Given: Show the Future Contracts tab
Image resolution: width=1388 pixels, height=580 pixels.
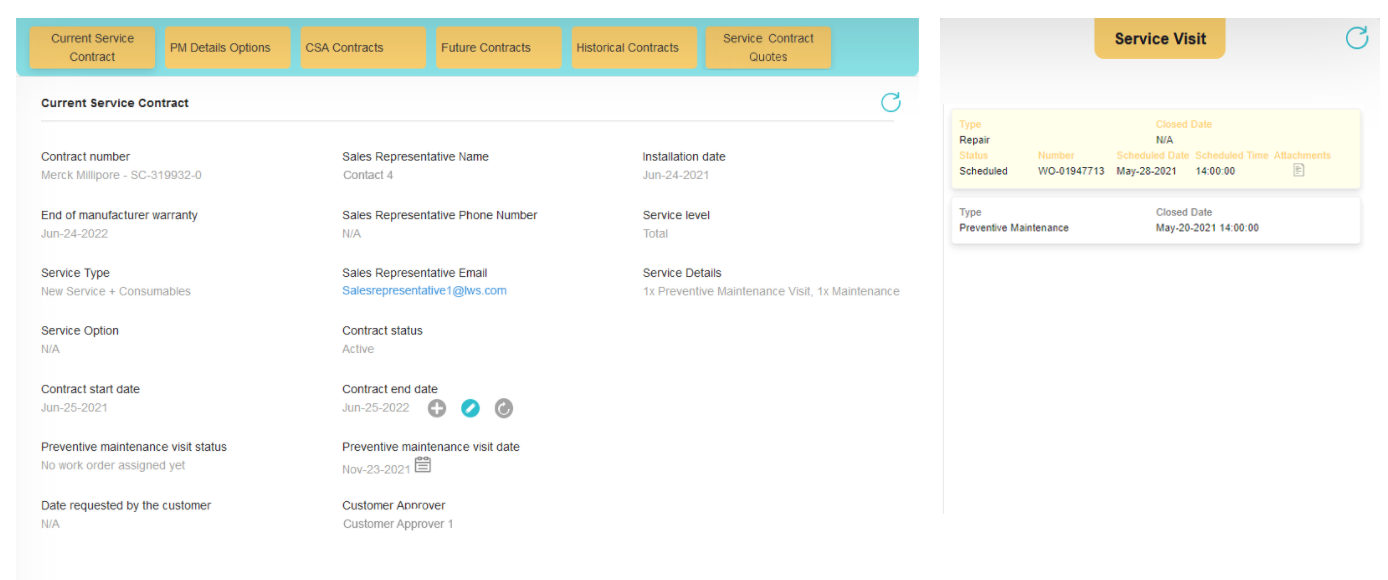Looking at the screenshot, I should 486,47.
